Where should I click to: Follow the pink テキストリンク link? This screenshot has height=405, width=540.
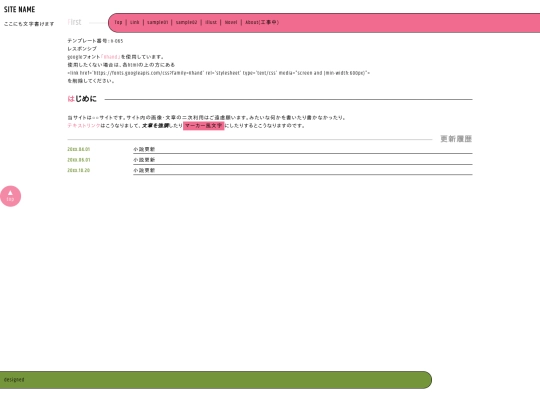point(84,126)
